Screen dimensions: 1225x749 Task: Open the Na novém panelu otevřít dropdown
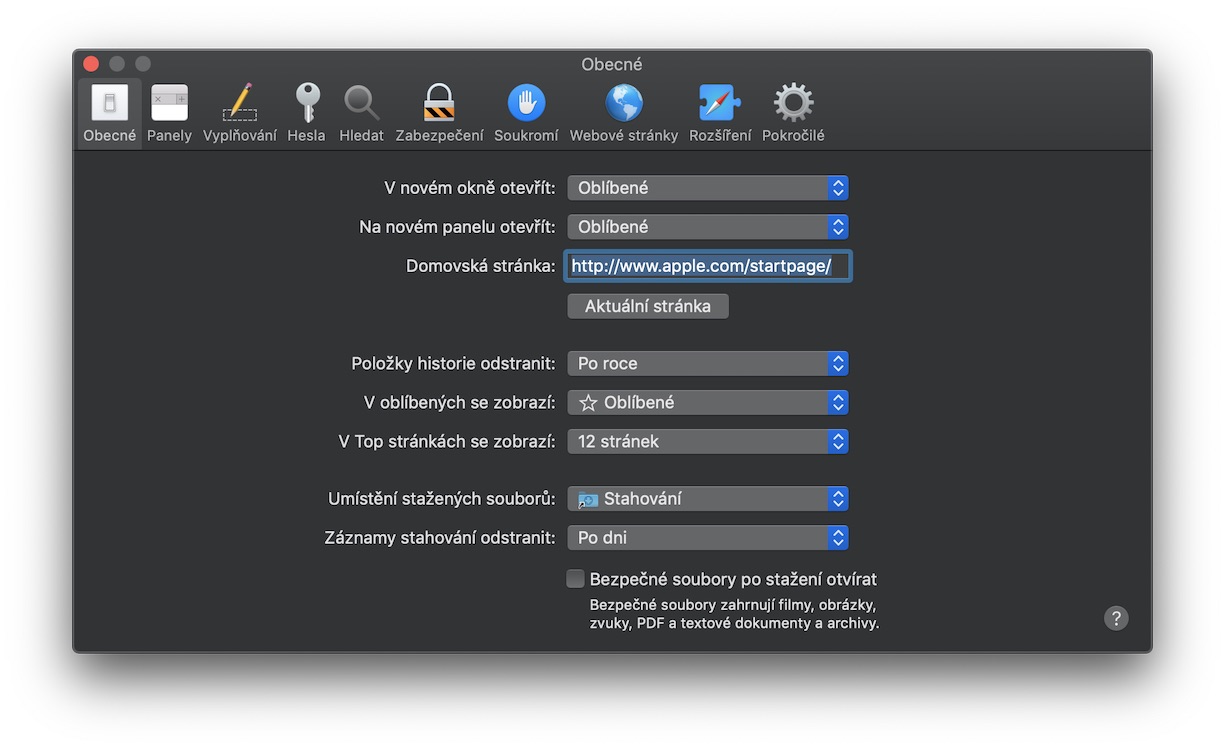tap(708, 226)
